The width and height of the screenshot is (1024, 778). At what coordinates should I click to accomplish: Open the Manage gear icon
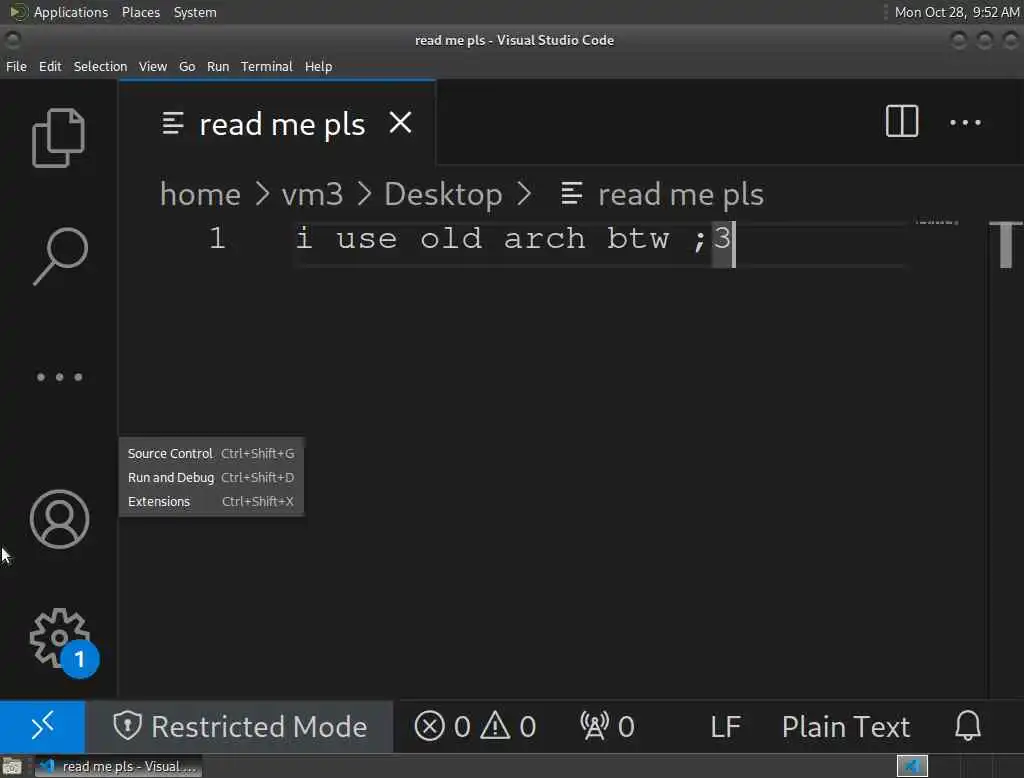point(61,640)
